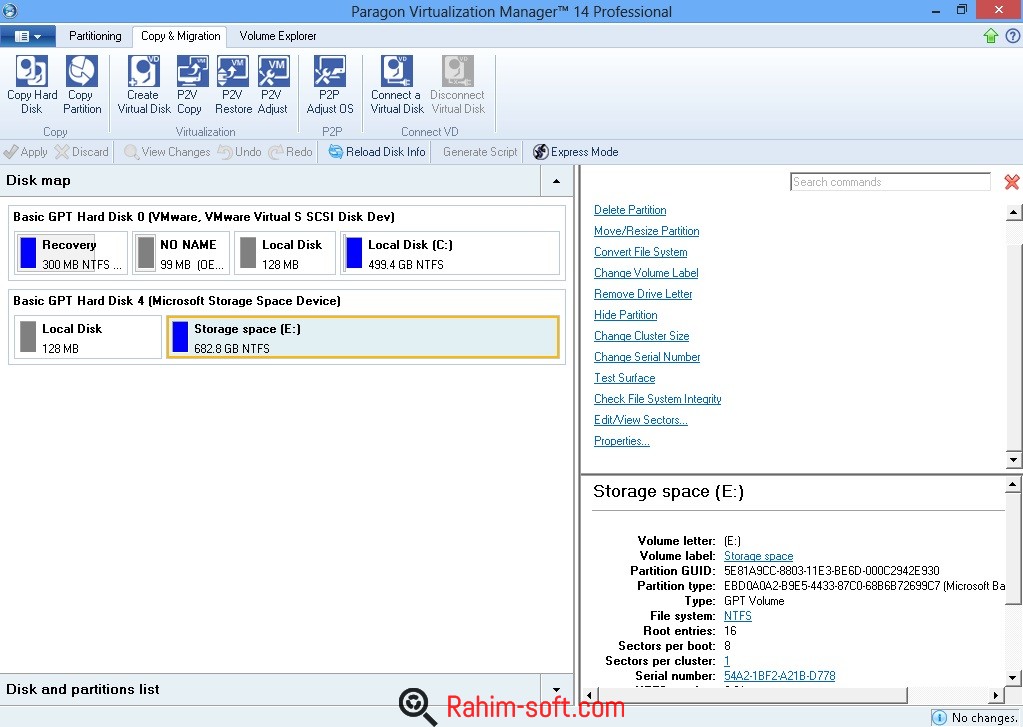This screenshot has height=727, width=1023.
Task: Click the Undo toolbar button
Action: coord(239,152)
